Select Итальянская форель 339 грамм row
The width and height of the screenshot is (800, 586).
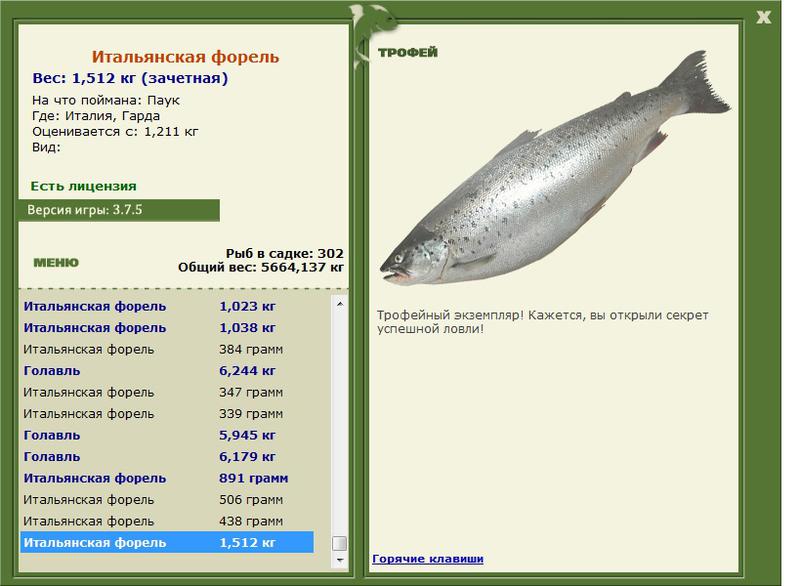click(x=167, y=414)
